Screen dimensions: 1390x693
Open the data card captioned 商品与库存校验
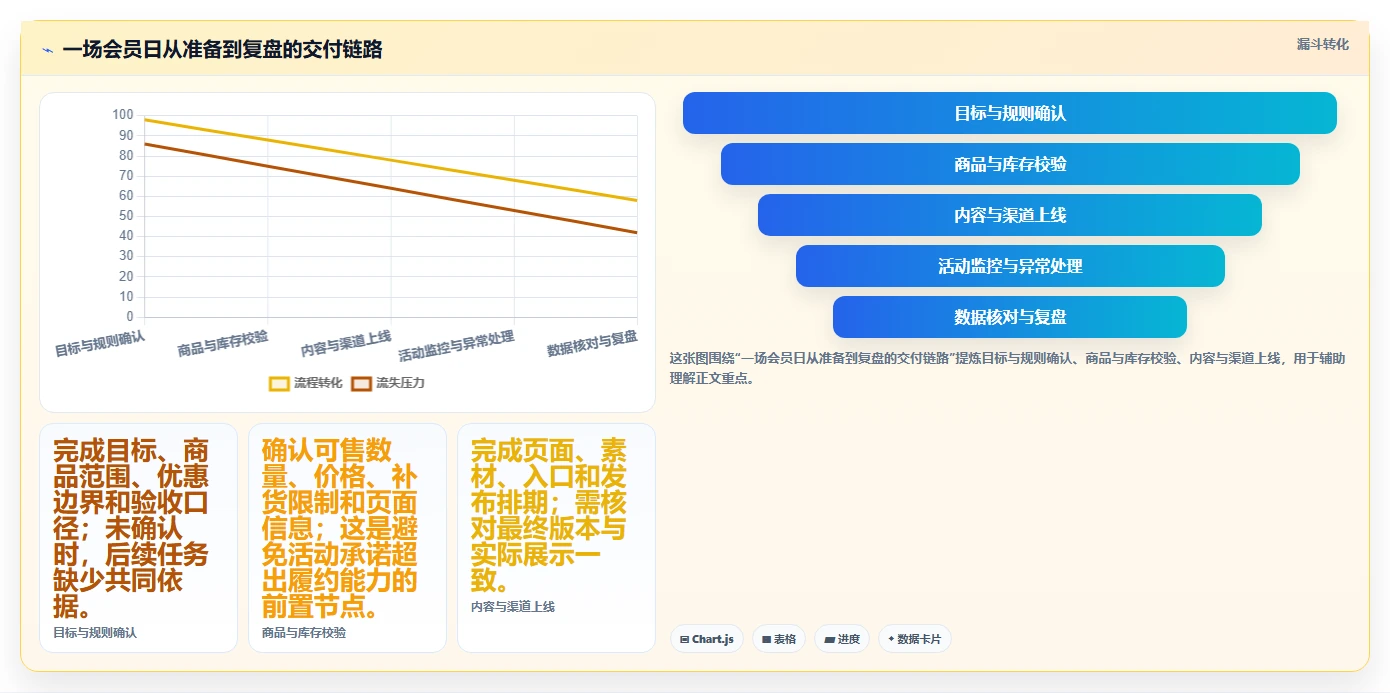pos(347,538)
